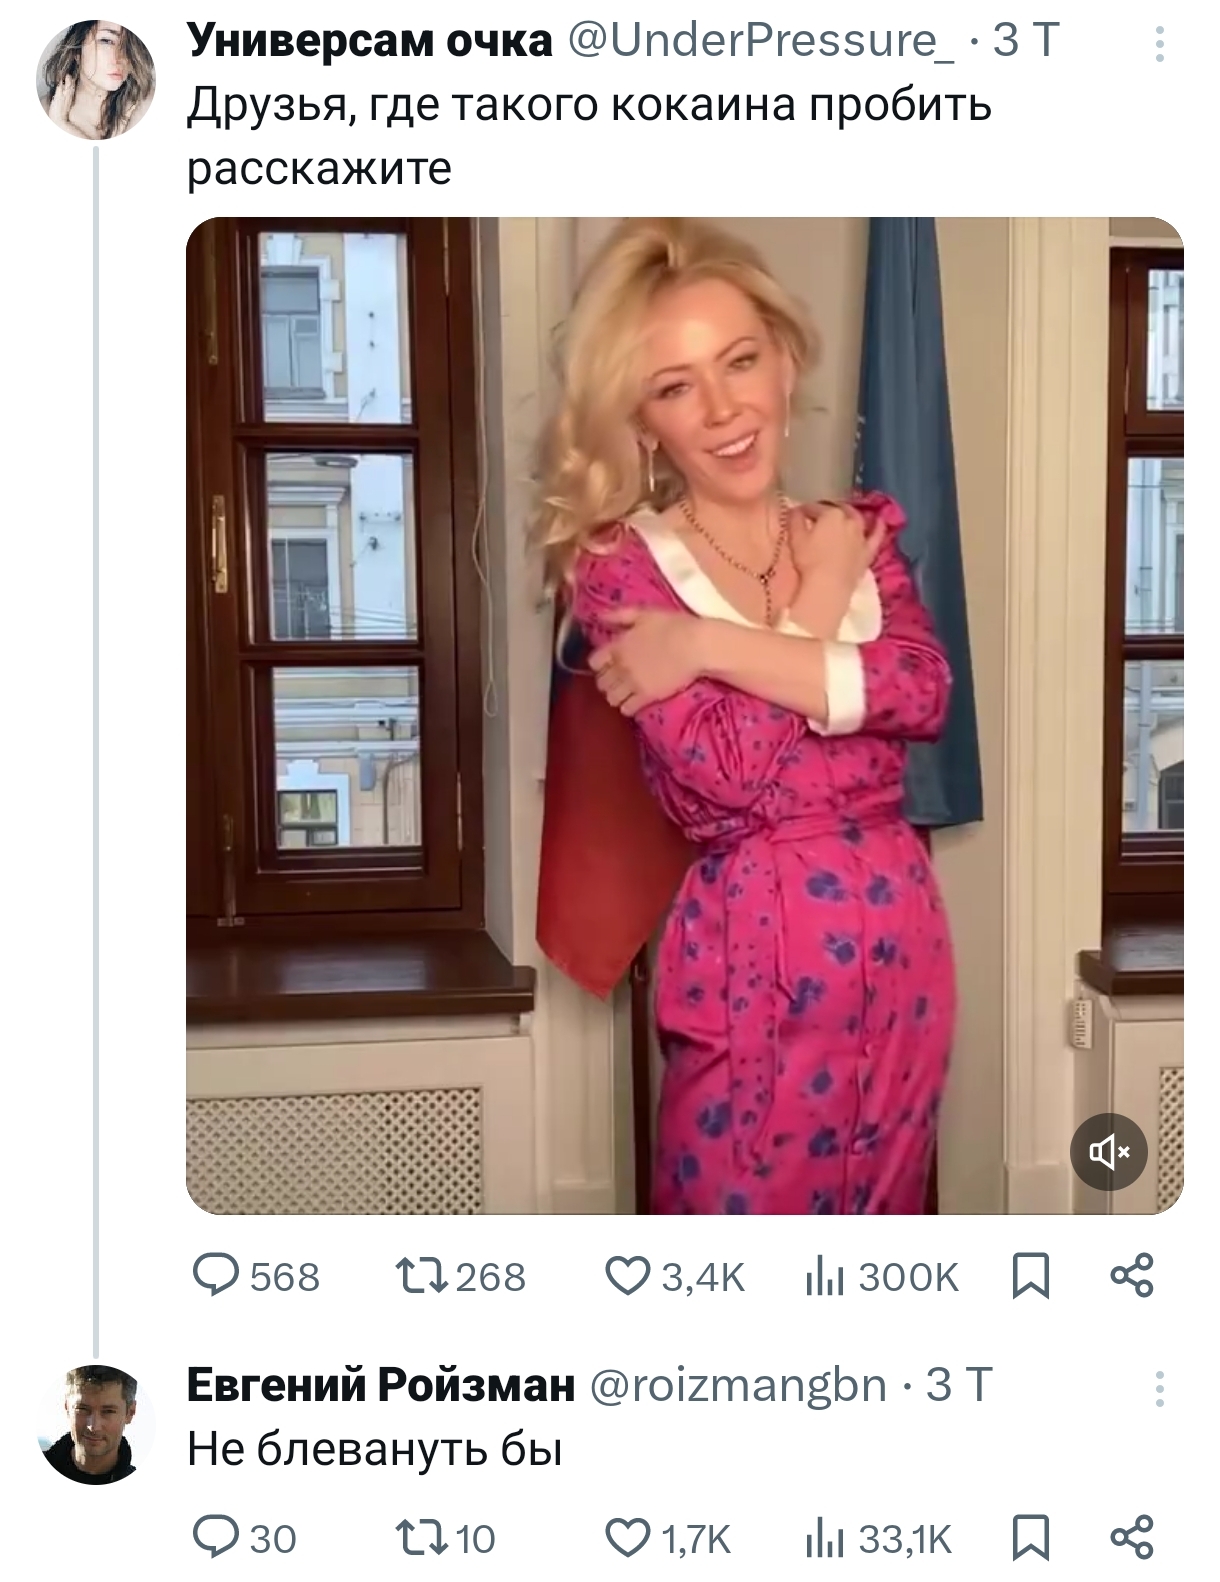Viewport: 1220px width, 1582px height.
Task: Play the video of woman in pink dress
Action: point(684,715)
